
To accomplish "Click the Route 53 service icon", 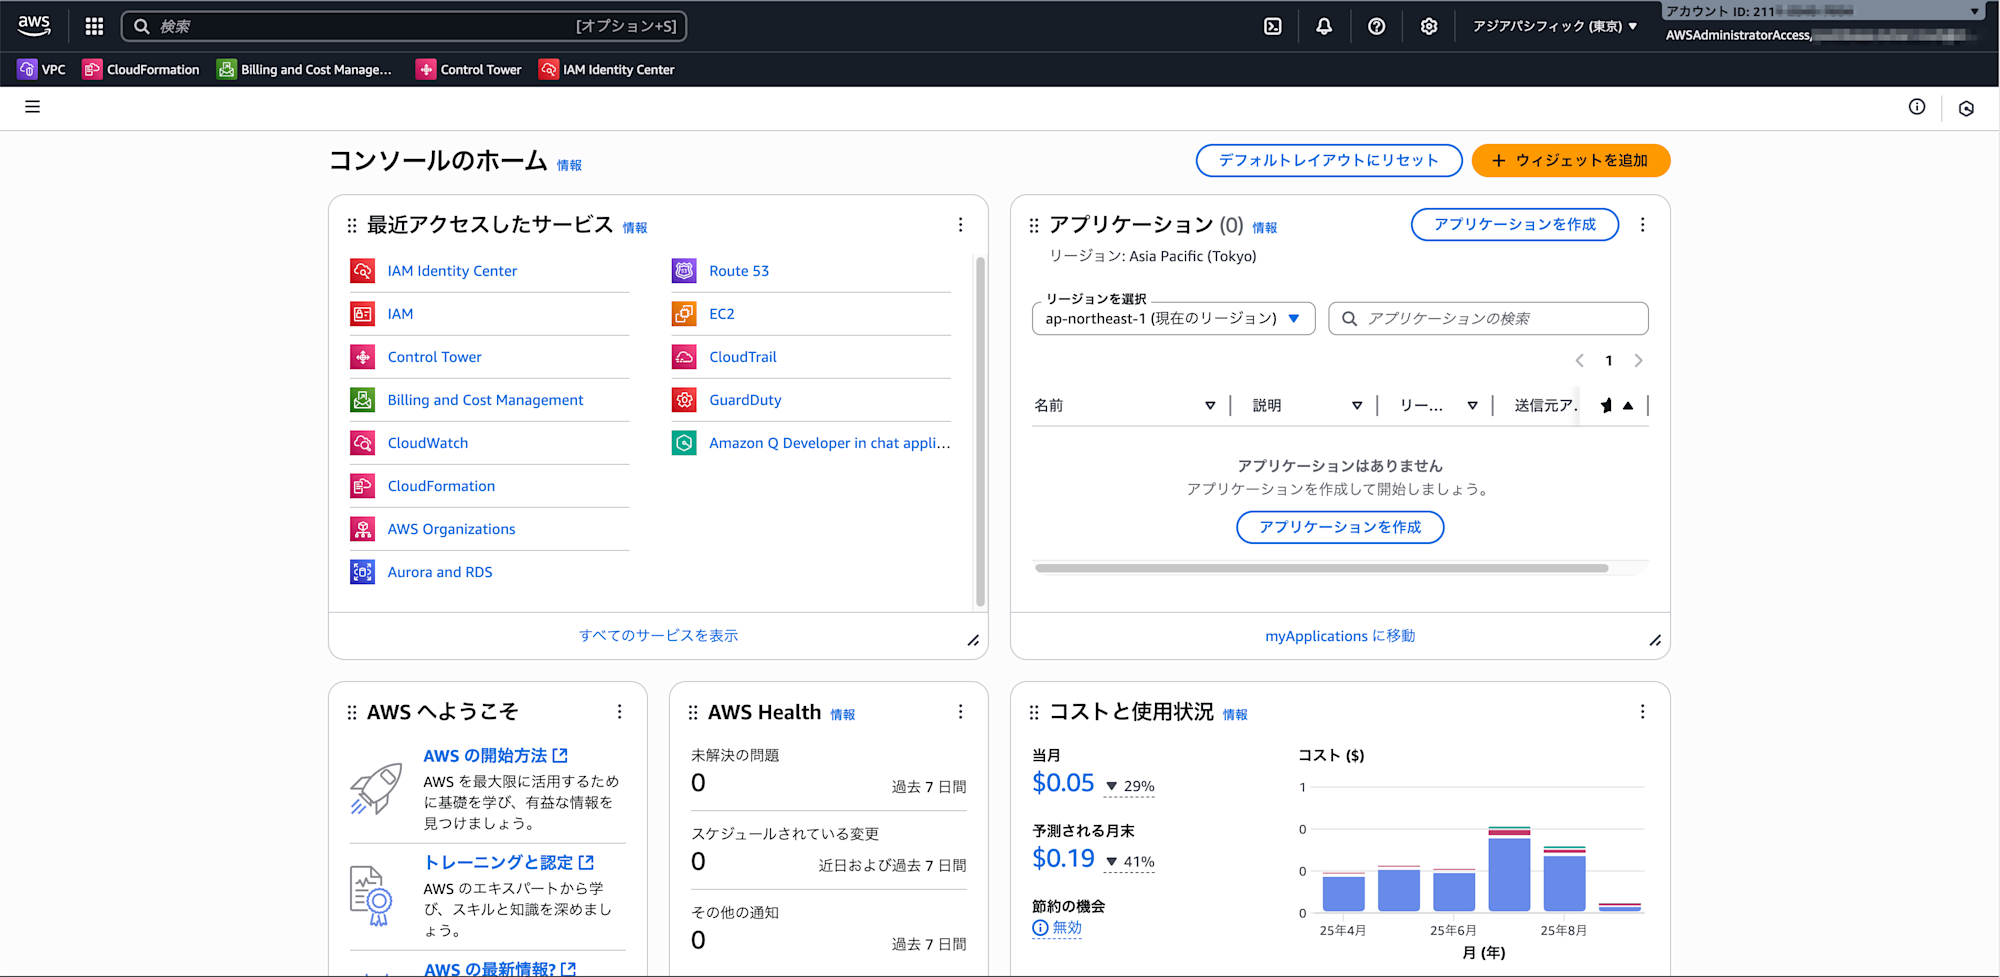I will click(684, 271).
